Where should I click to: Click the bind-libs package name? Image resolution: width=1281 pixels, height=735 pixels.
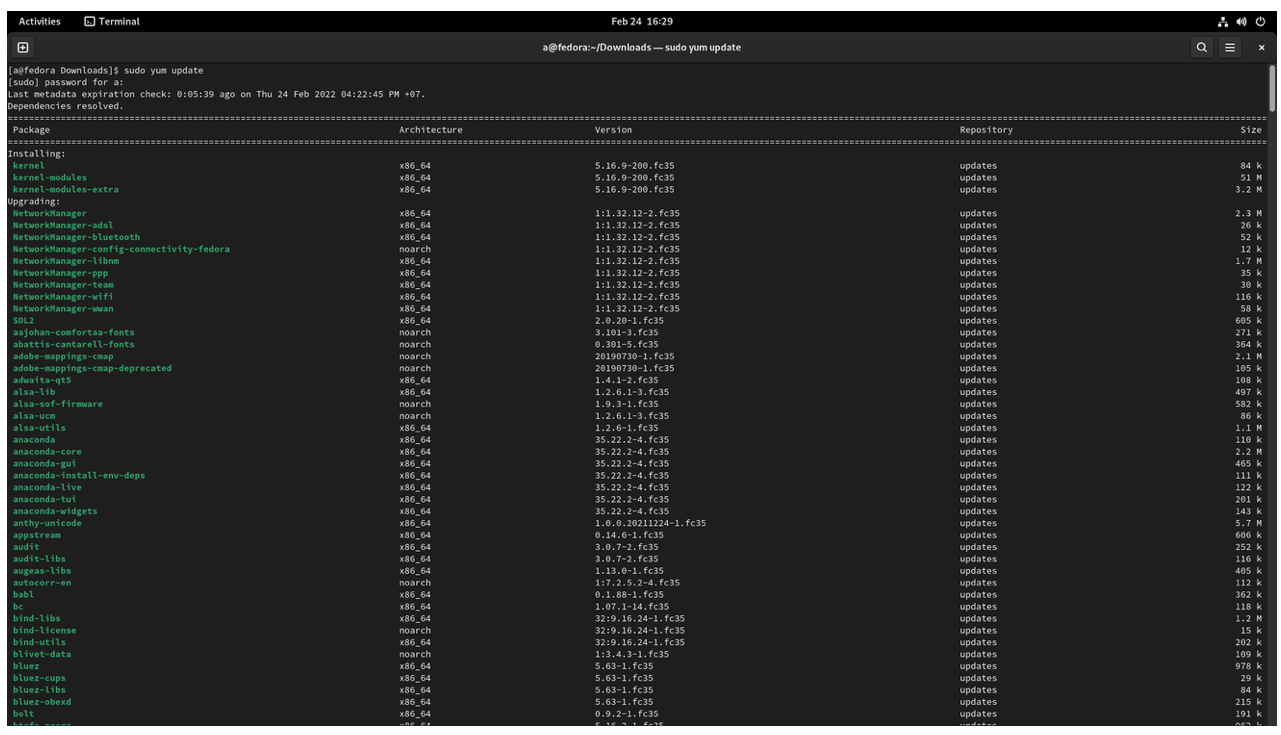pos(36,619)
